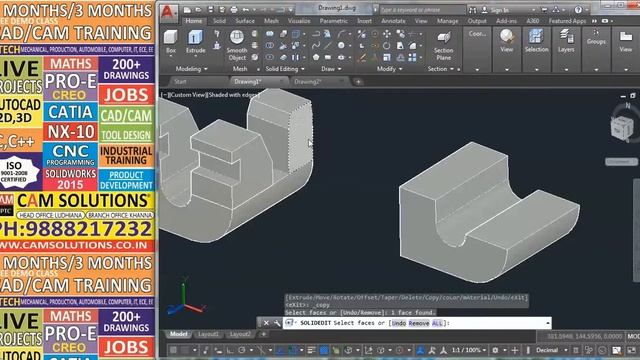Image resolution: width=640 pixels, height=360 pixels.
Task: Switch to the Solid ribbon tab
Action: click(x=219, y=21)
